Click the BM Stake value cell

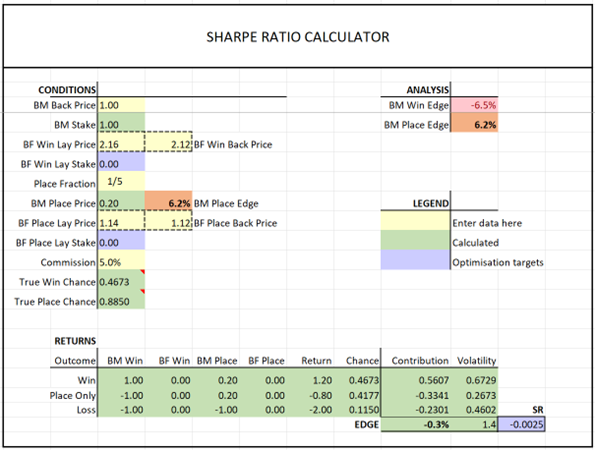click(x=121, y=125)
